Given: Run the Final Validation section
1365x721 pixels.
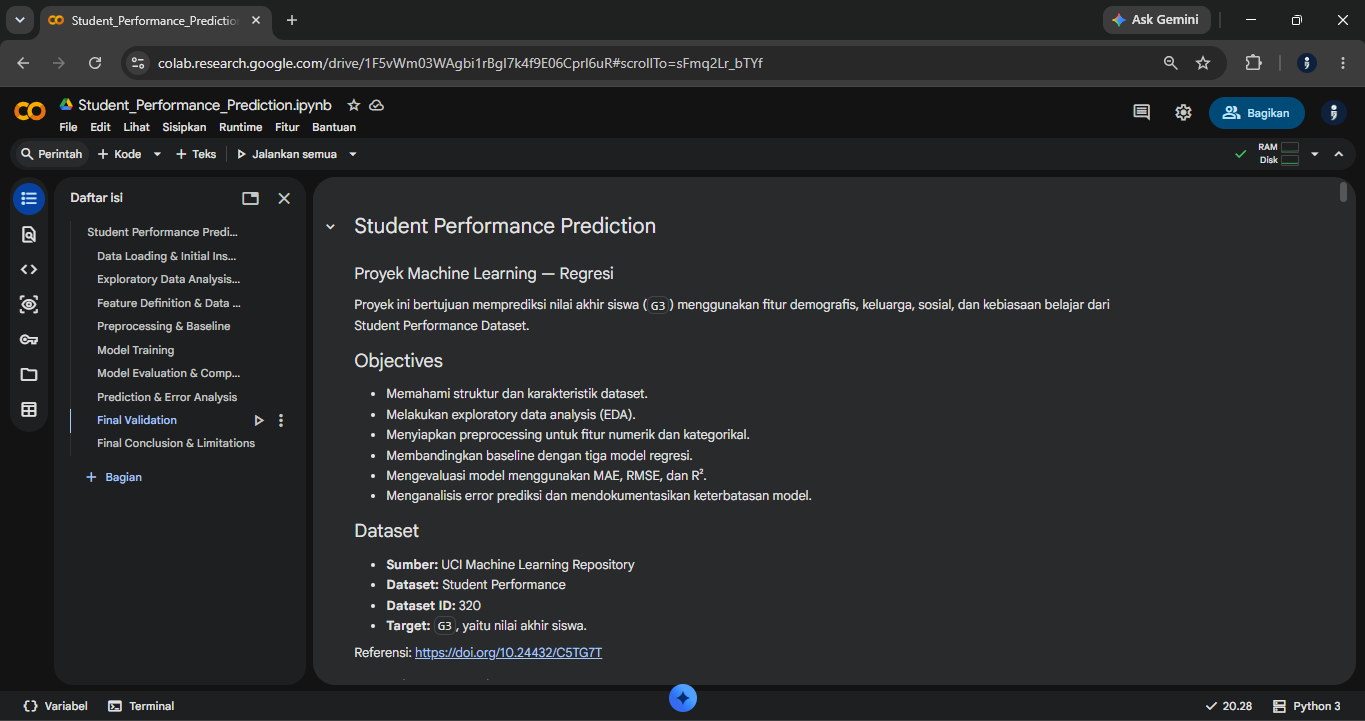Looking at the screenshot, I should tap(259, 420).
